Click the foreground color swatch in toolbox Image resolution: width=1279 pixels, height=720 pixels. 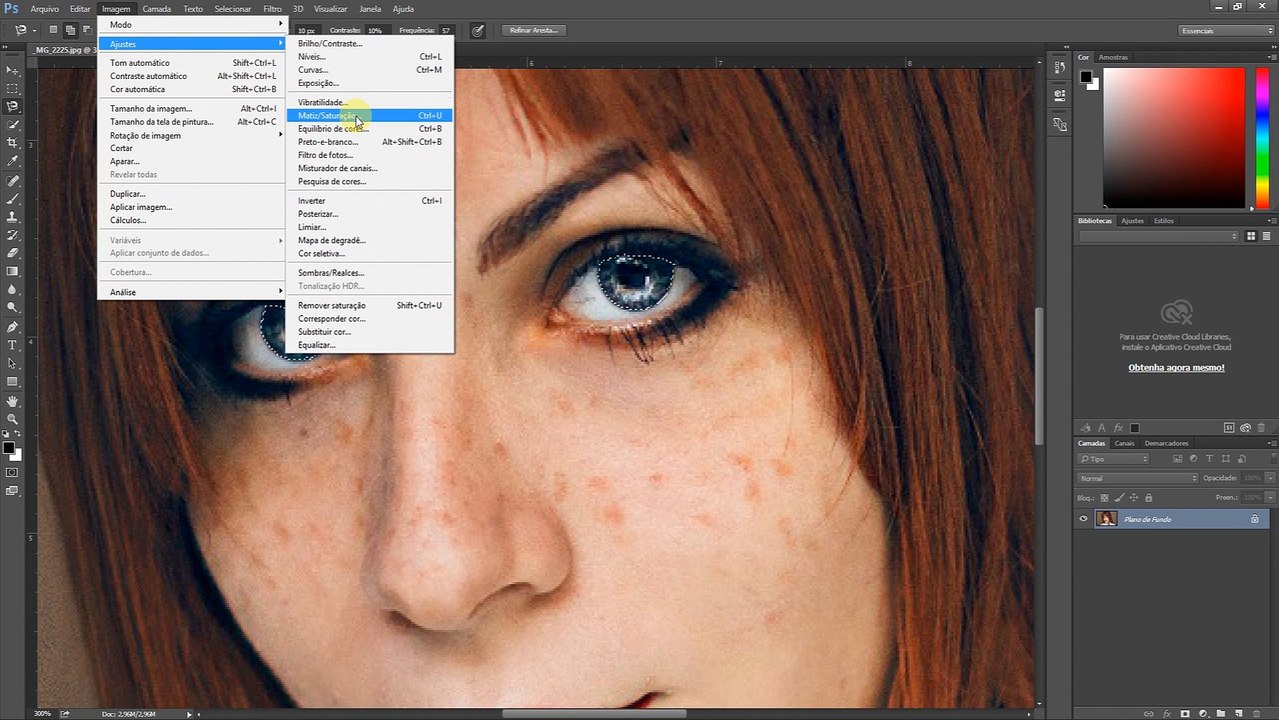click(x=9, y=448)
